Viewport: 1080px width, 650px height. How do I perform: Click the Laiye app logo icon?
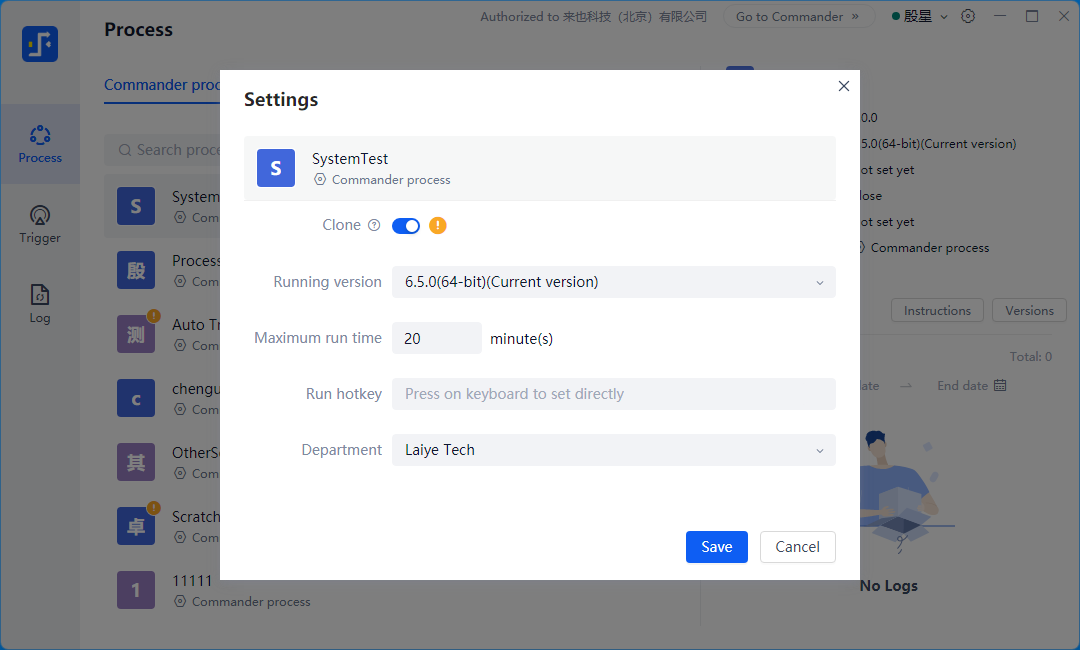40,44
